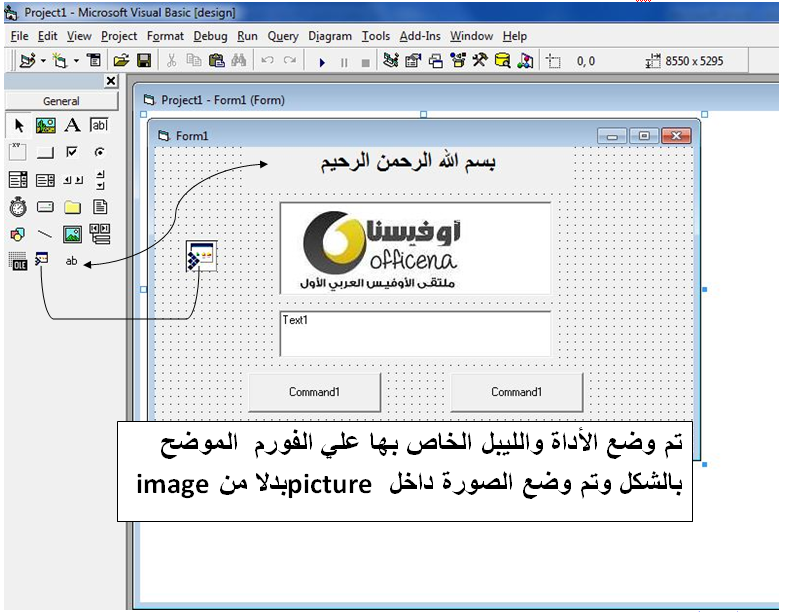The width and height of the screenshot is (787, 612).
Task: Open the Project menu
Action: pos(119,36)
